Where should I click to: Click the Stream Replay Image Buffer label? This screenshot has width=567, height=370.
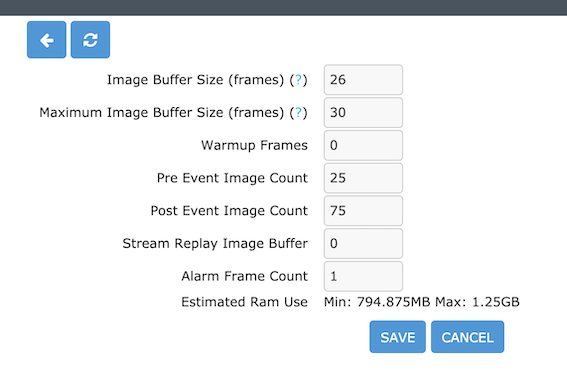coord(215,243)
